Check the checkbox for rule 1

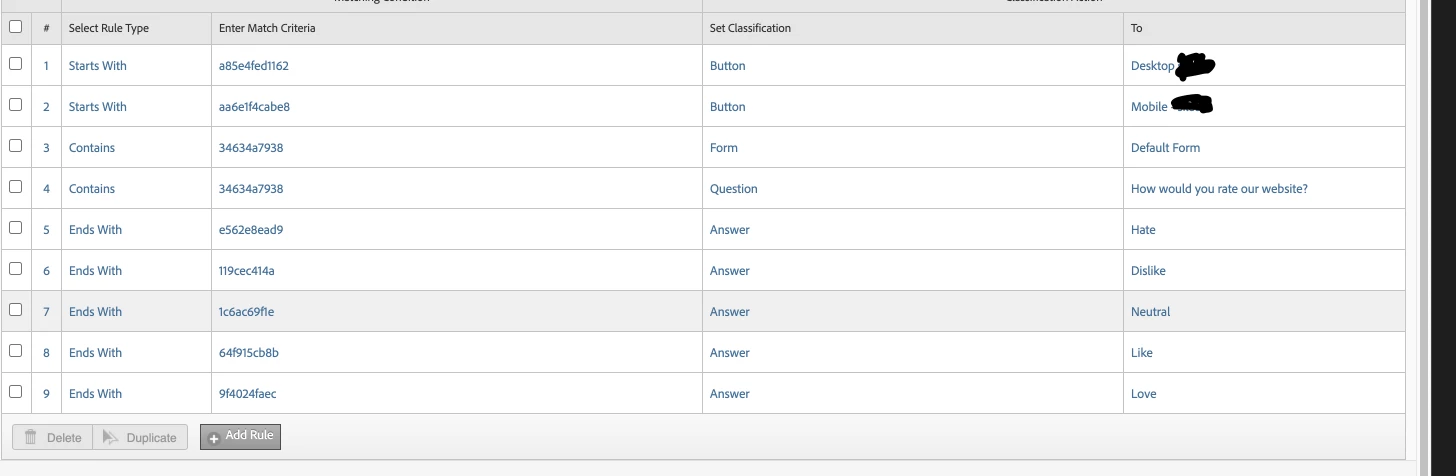[x=15, y=64]
